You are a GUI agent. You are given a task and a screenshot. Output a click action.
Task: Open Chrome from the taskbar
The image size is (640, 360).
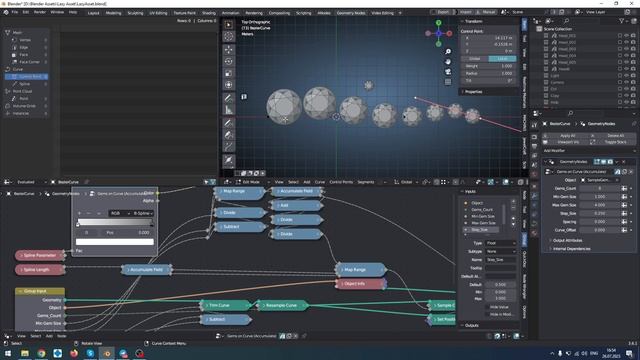tap(41, 353)
